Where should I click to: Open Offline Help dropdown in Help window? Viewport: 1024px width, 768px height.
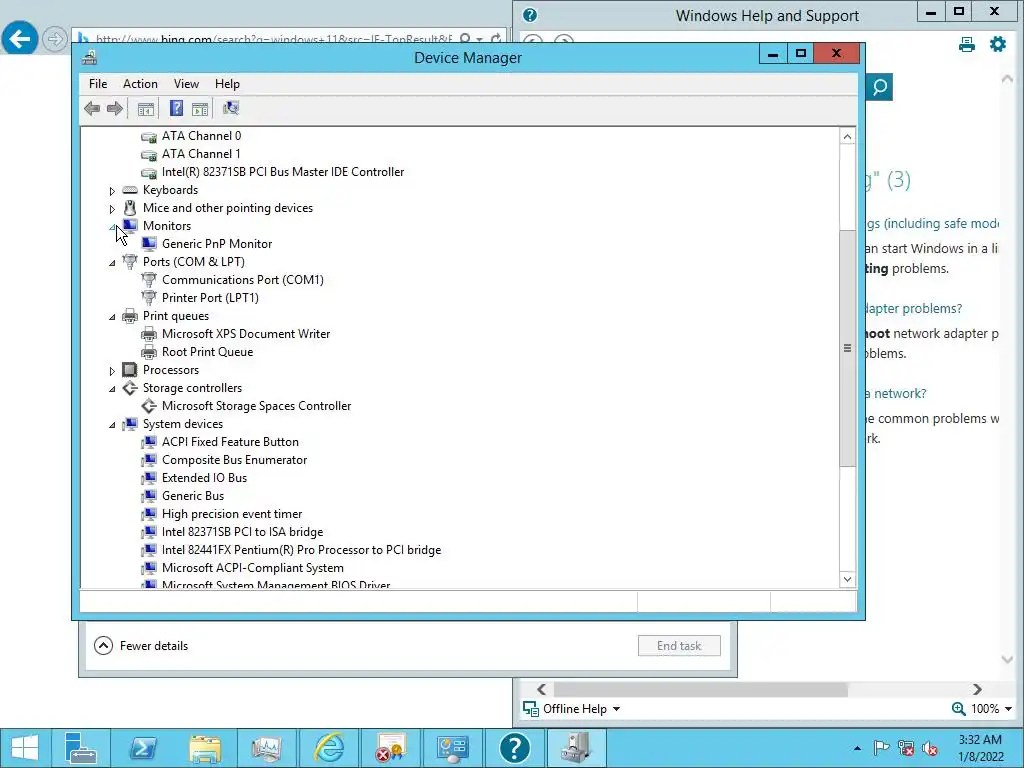click(x=572, y=709)
